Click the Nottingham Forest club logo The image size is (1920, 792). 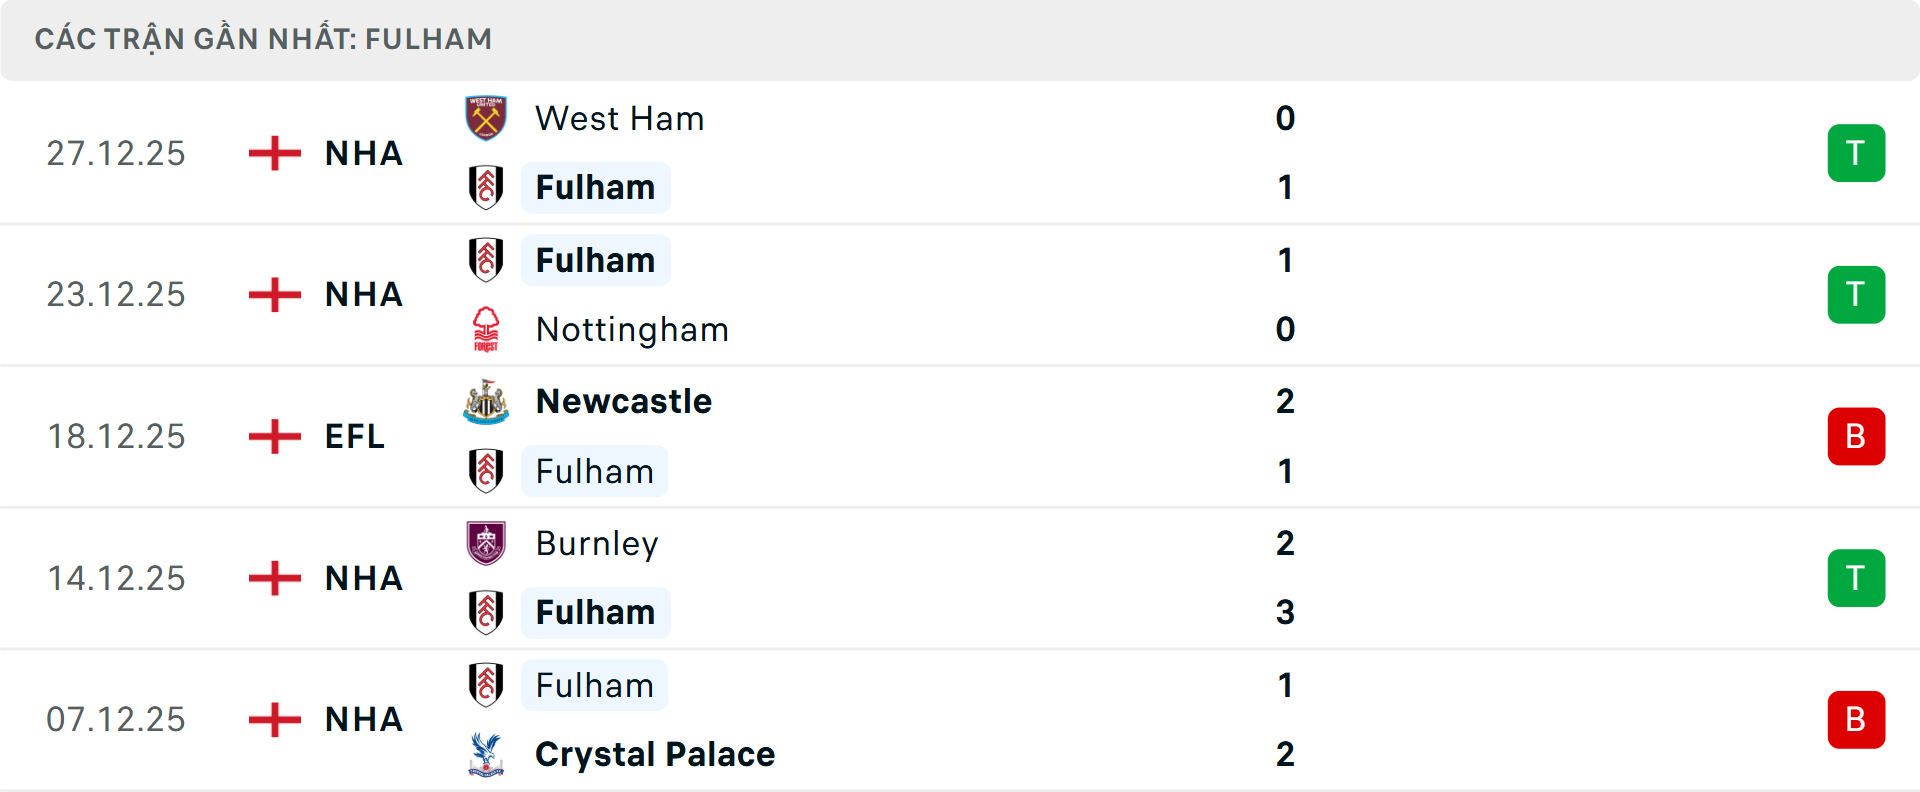[486, 329]
